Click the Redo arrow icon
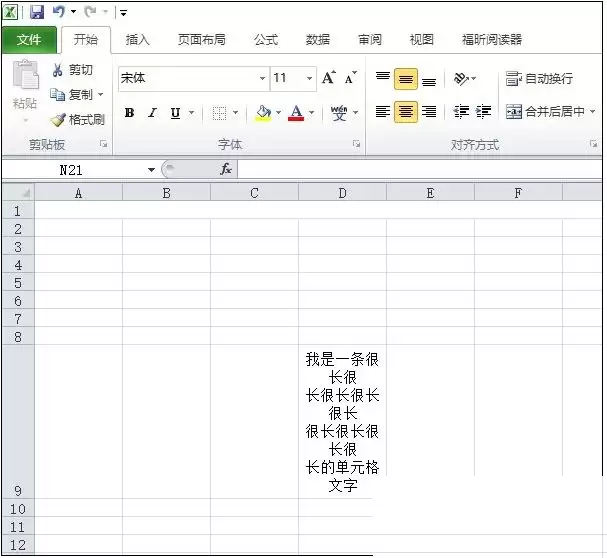The height and width of the screenshot is (558, 607). point(91,12)
